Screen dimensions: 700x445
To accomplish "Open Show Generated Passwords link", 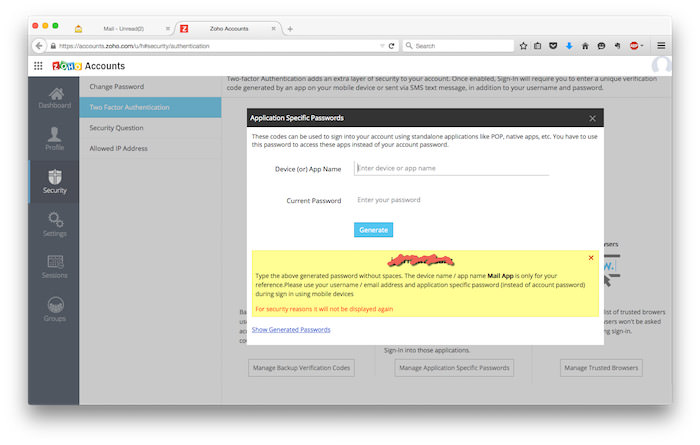I will point(291,329).
